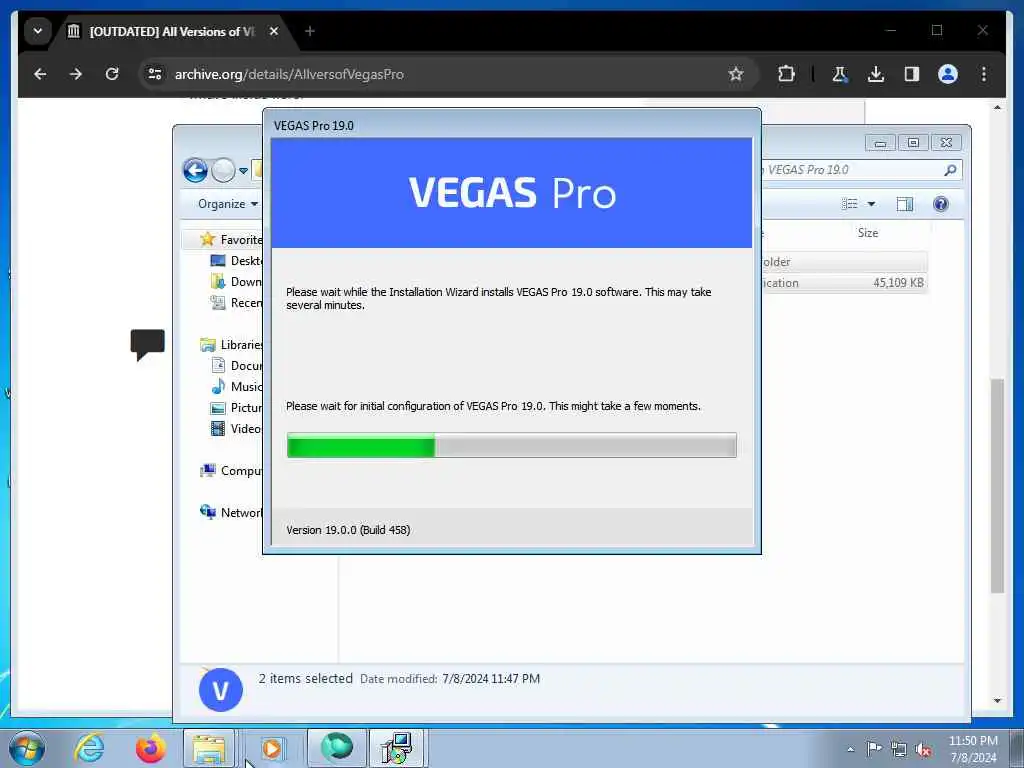Screen dimensions: 1024x768
Task: Go back in Chrome browser history
Action: 40,74
